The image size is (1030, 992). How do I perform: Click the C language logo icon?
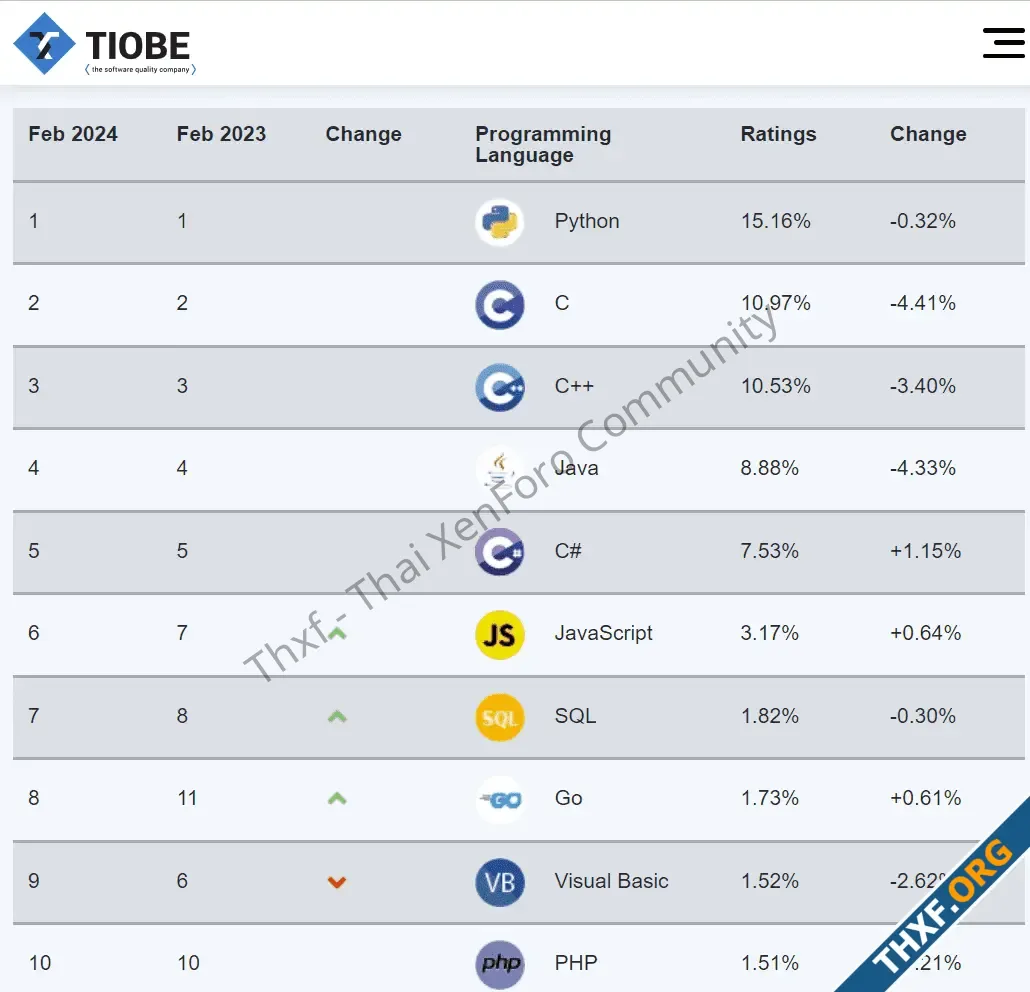499,305
